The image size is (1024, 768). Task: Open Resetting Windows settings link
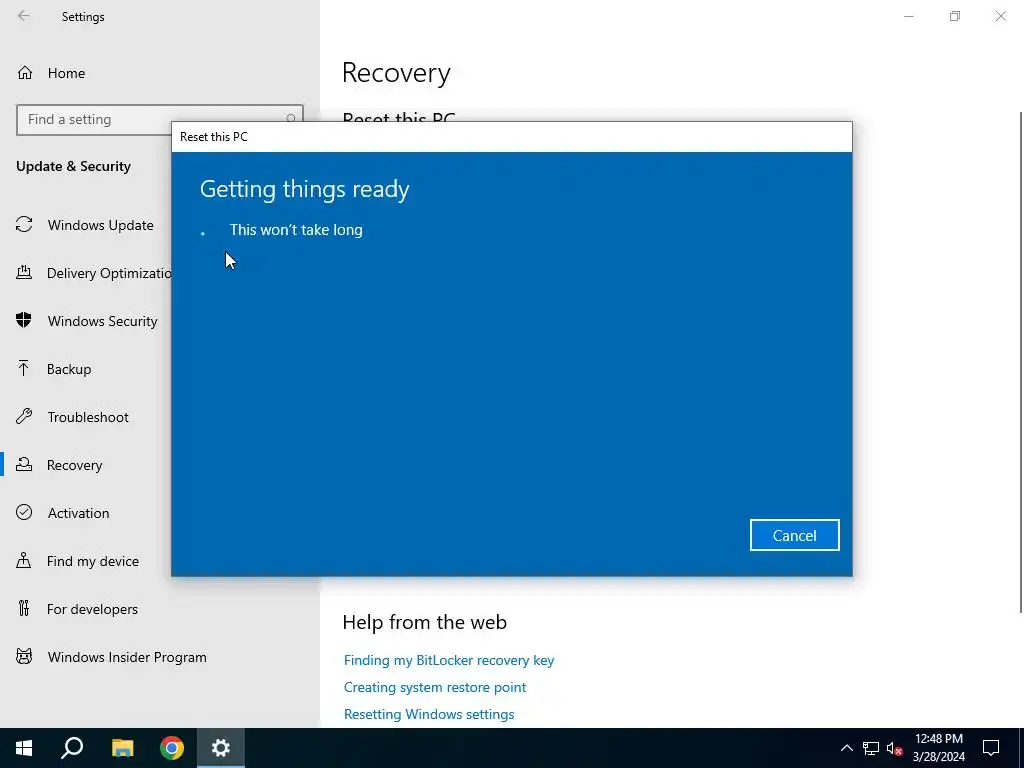429,714
